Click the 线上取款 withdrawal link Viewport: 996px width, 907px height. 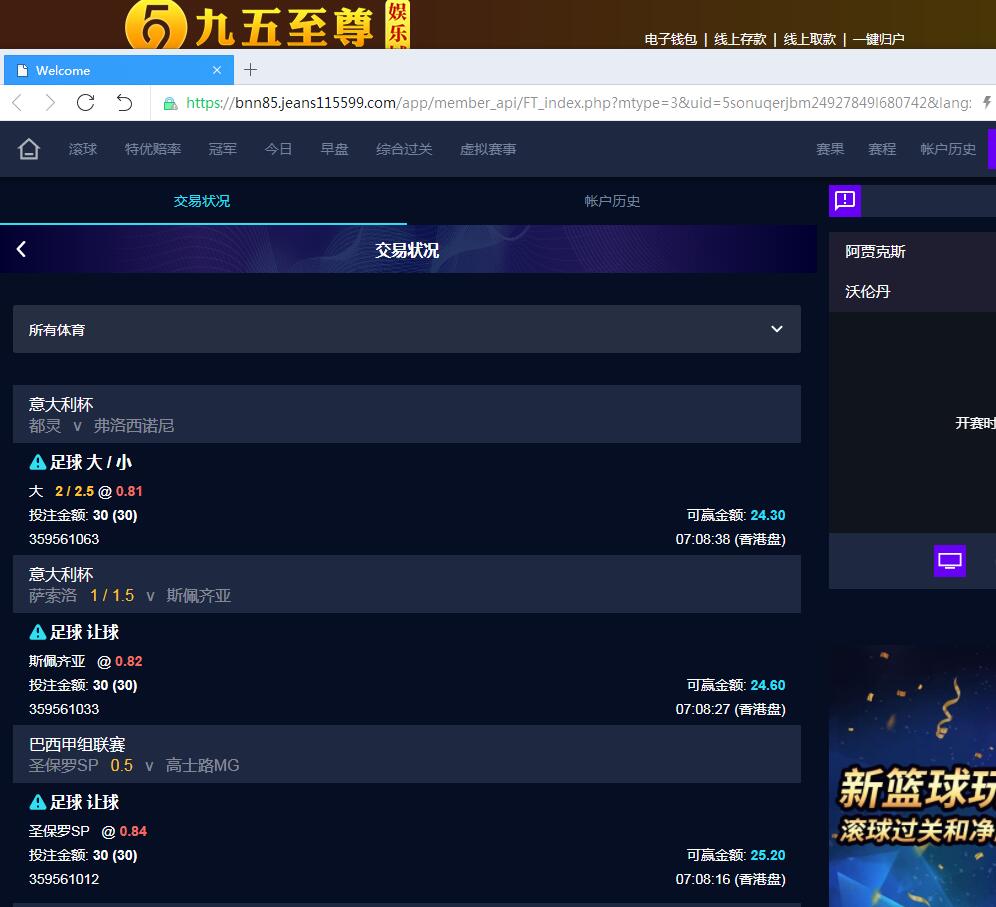click(x=809, y=39)
